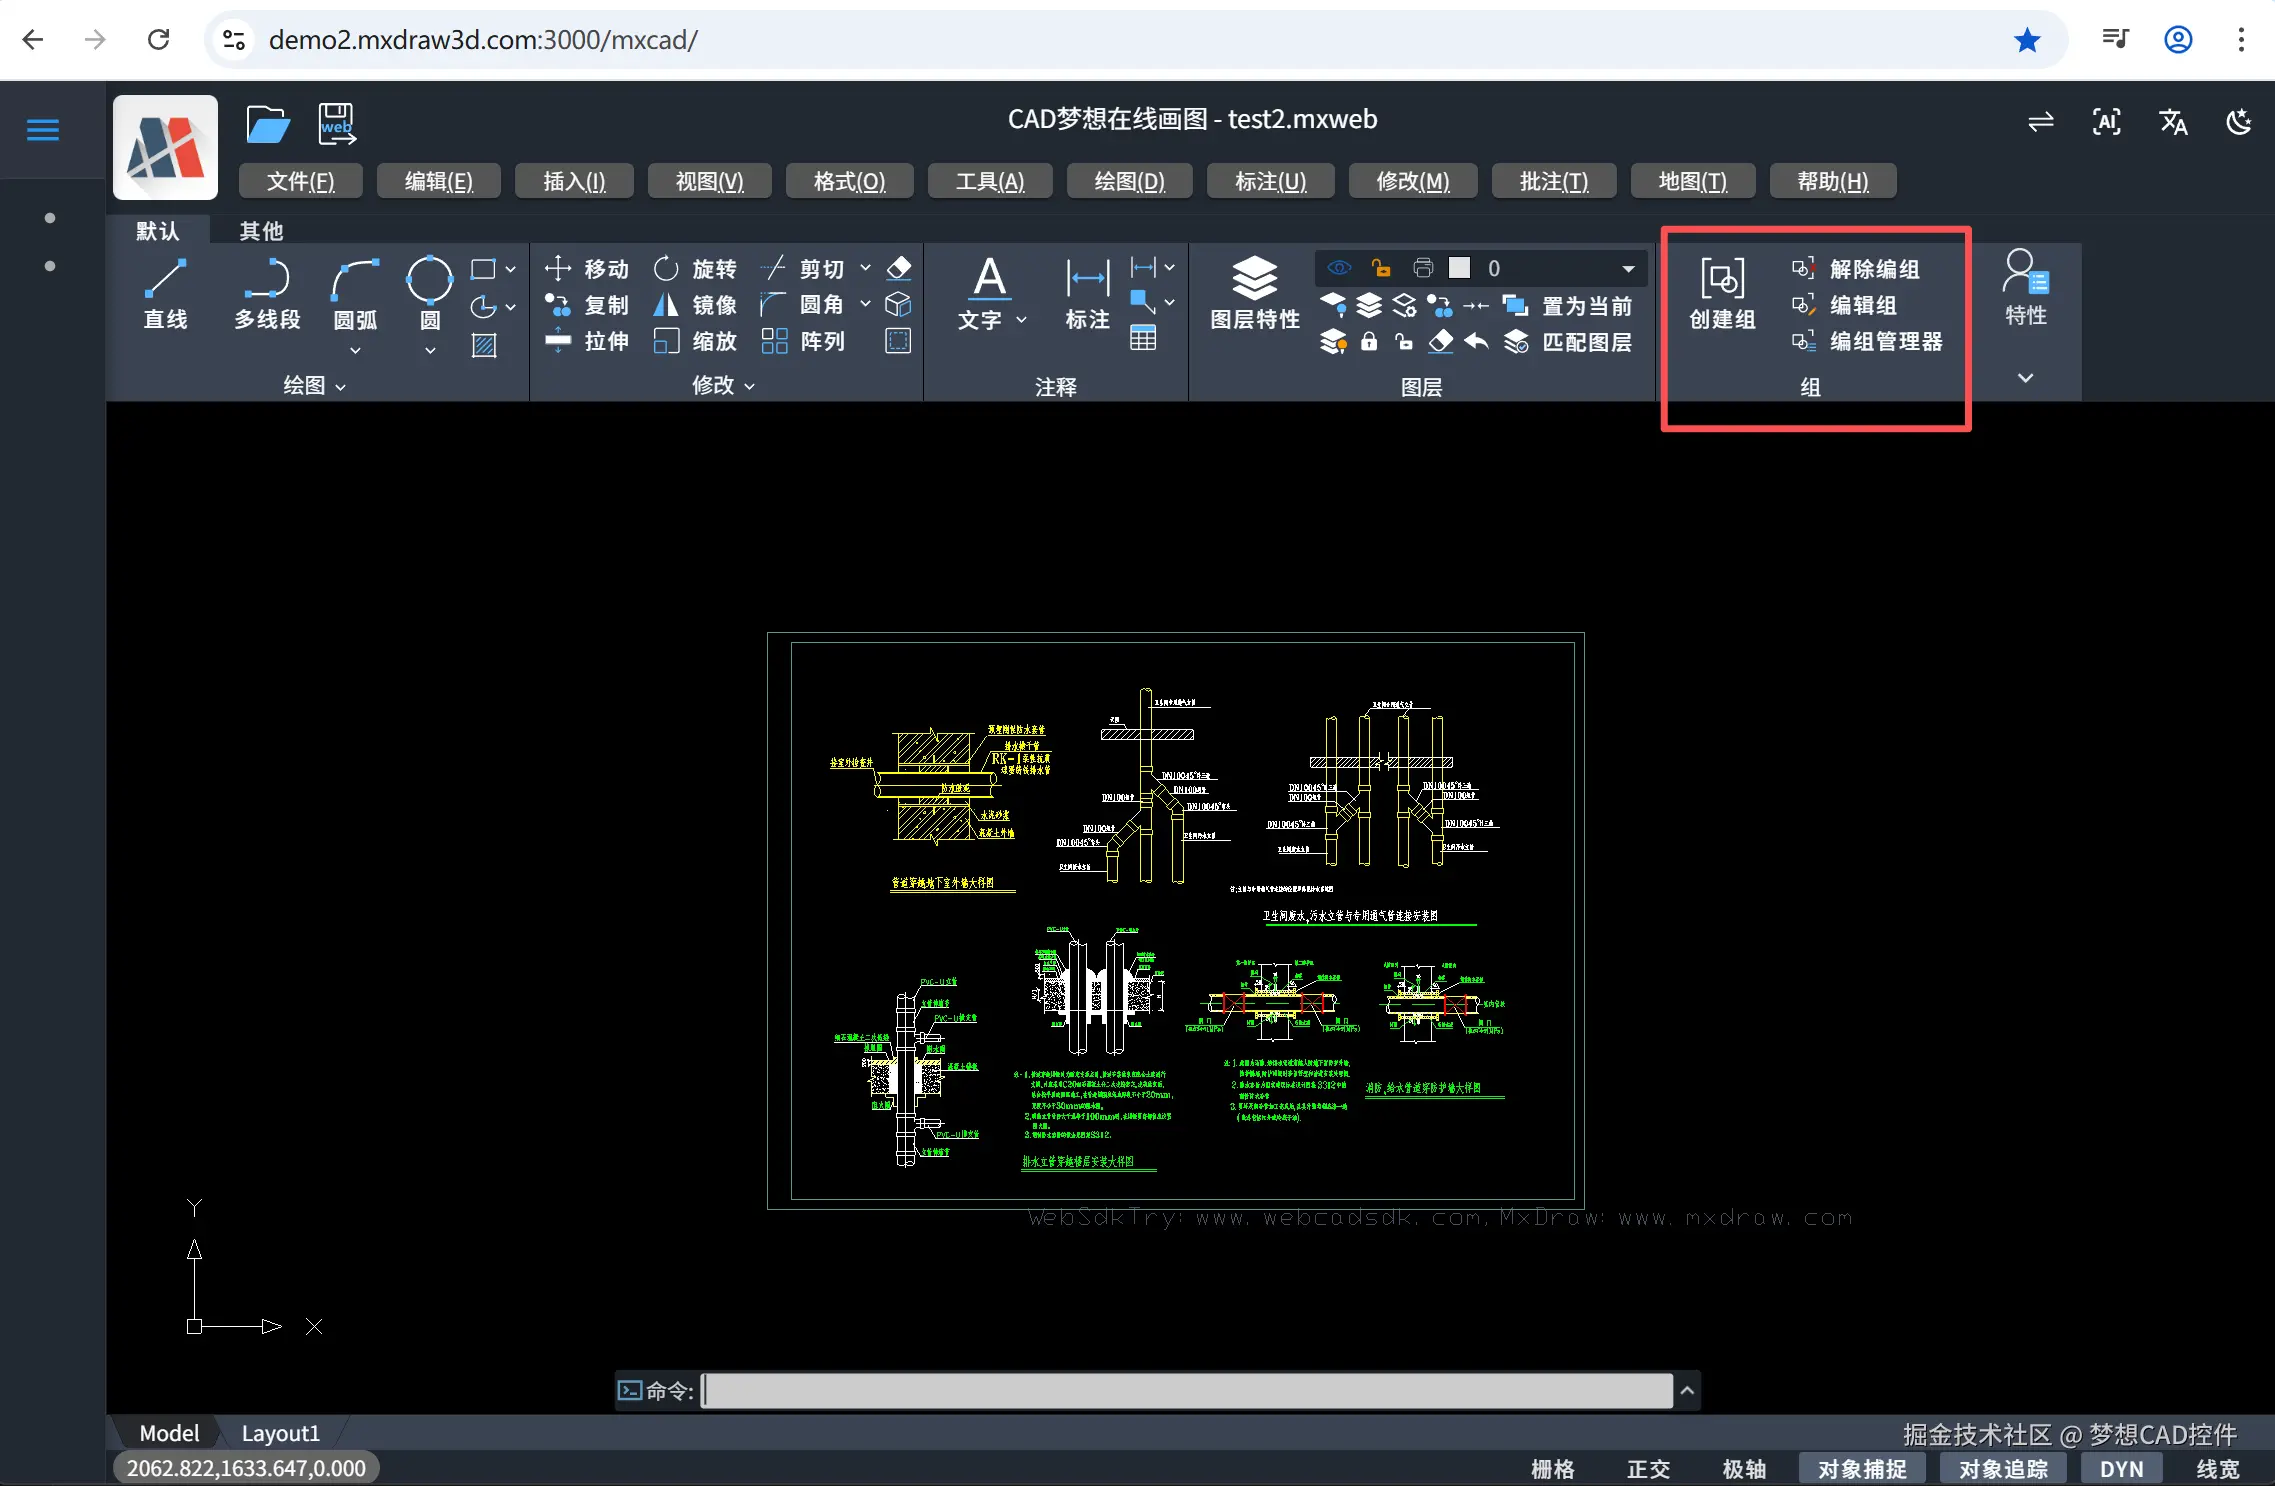This screenshot has width=2275, height=1486.
Task: Open the layer selection dropdown
Action: [x=1628, y=268]
